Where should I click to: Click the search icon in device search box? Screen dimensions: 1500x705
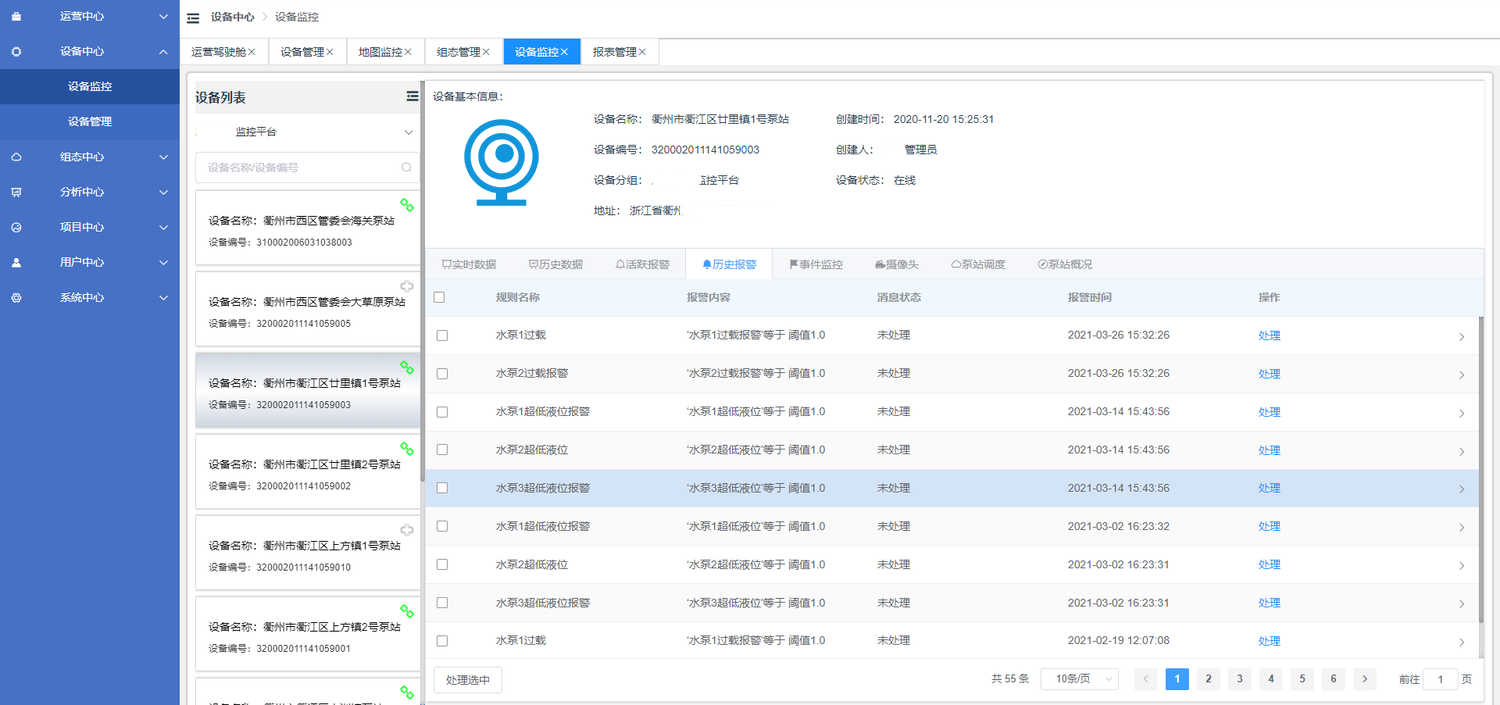click(x=406, y=168)
